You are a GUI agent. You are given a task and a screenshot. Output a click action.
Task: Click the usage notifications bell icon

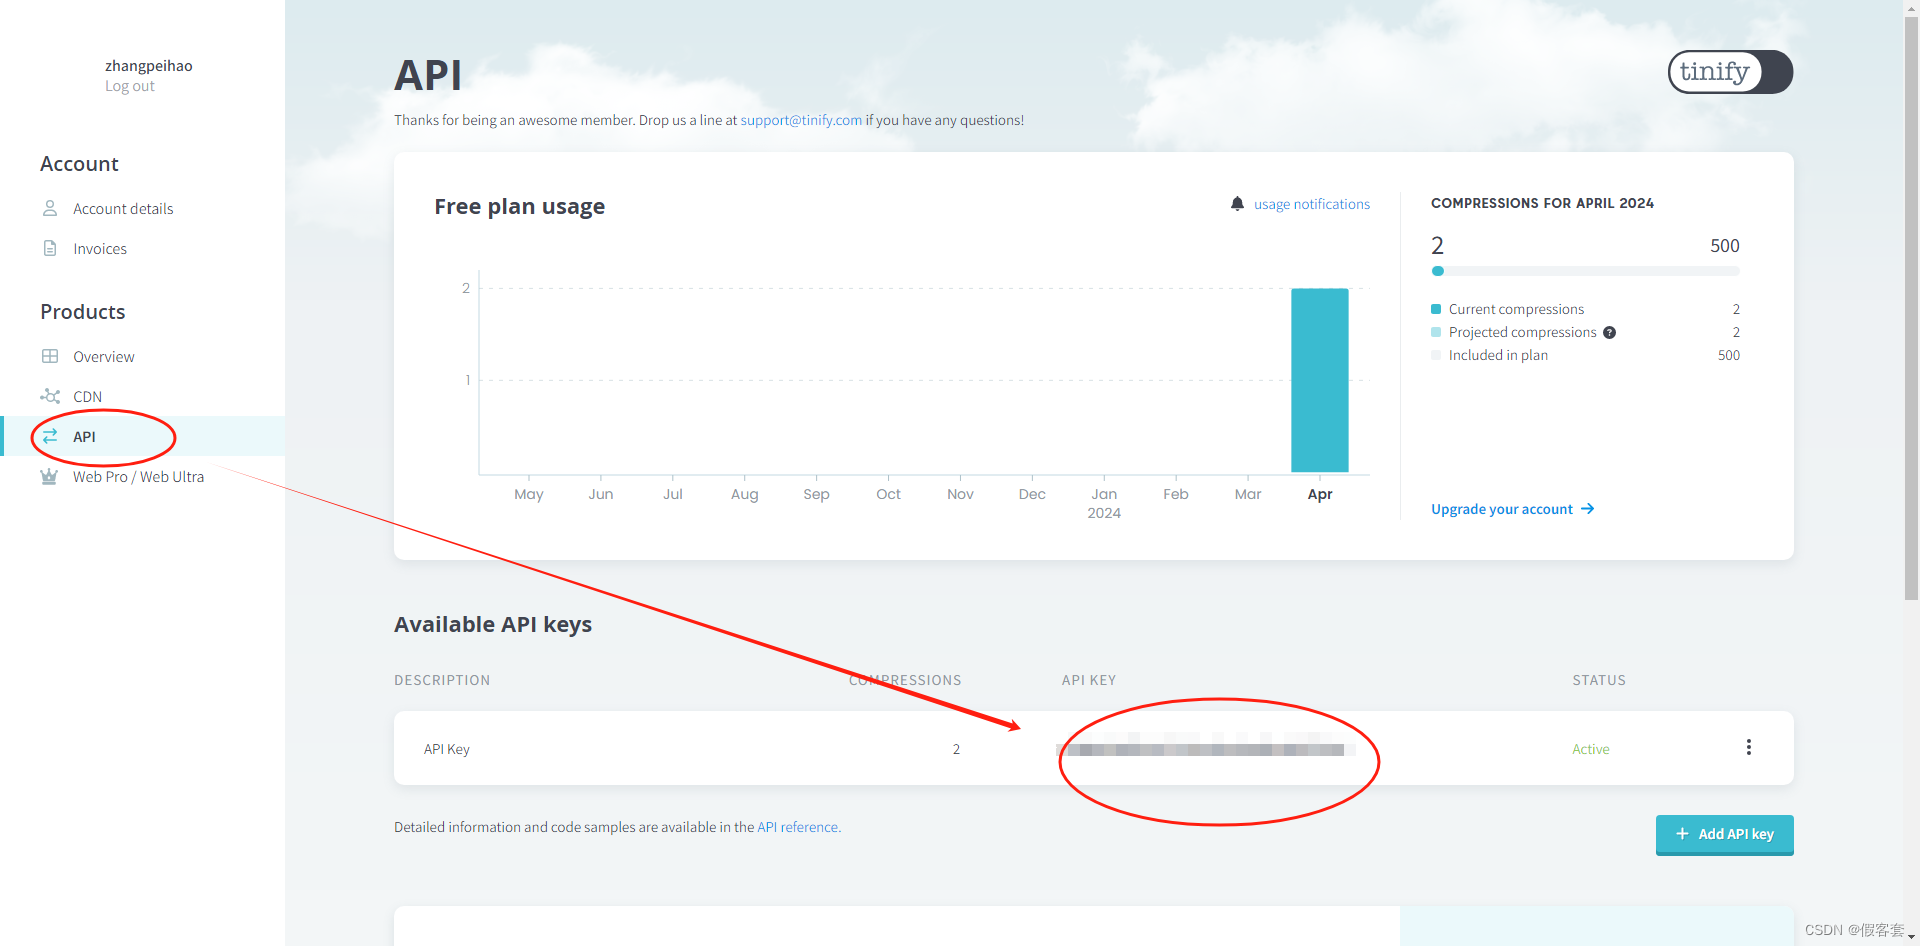1237,204
